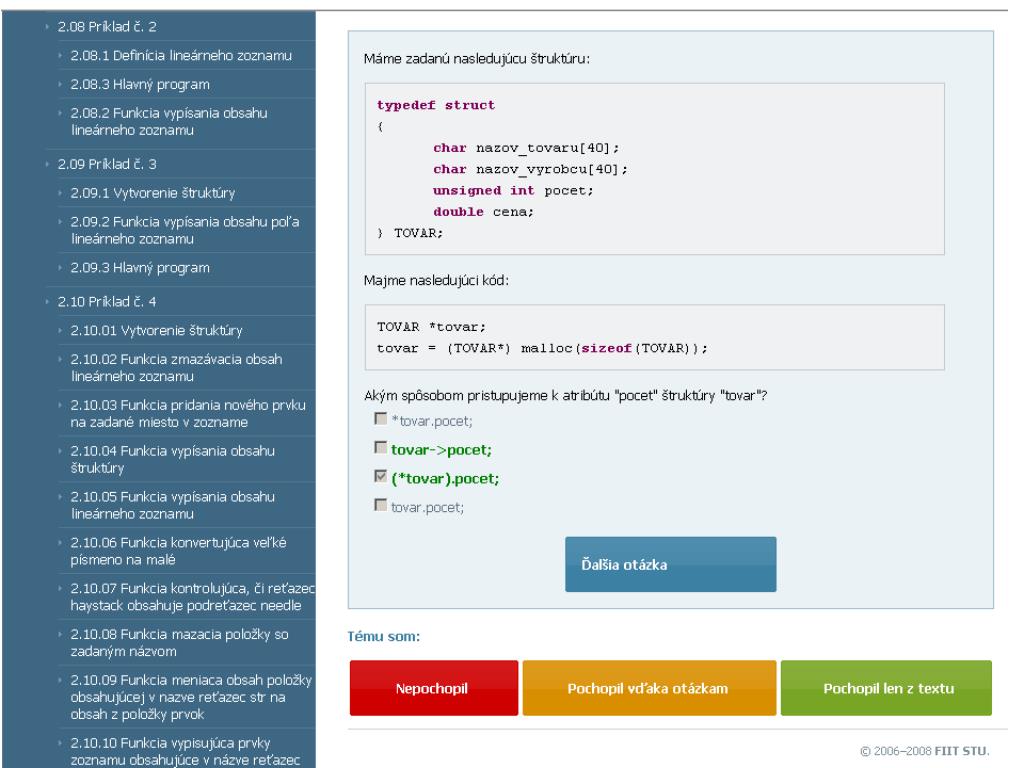Screen dimensions: 1024x768
Task: Go to 2.10.07 haystack and needle function
Action: [193, 597]
